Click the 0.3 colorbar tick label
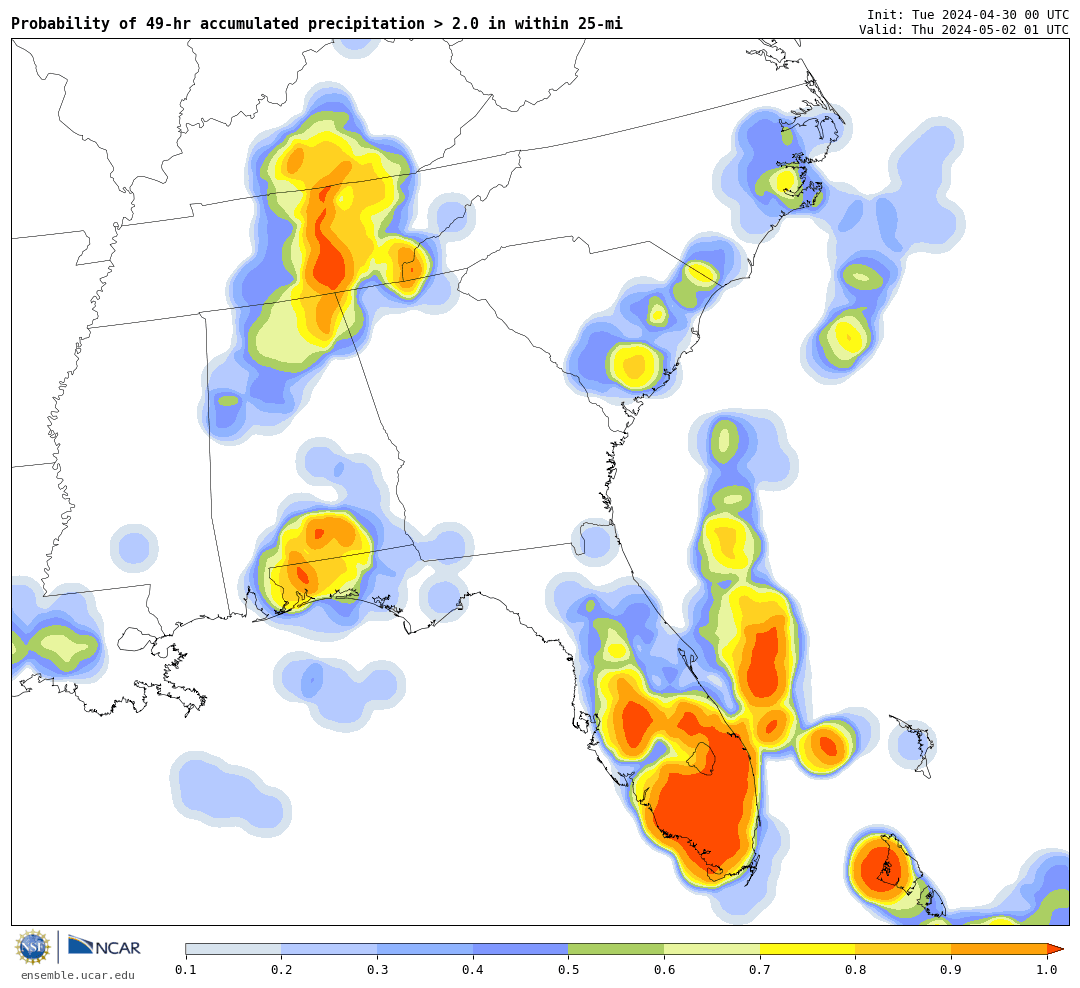 (377, 969)
